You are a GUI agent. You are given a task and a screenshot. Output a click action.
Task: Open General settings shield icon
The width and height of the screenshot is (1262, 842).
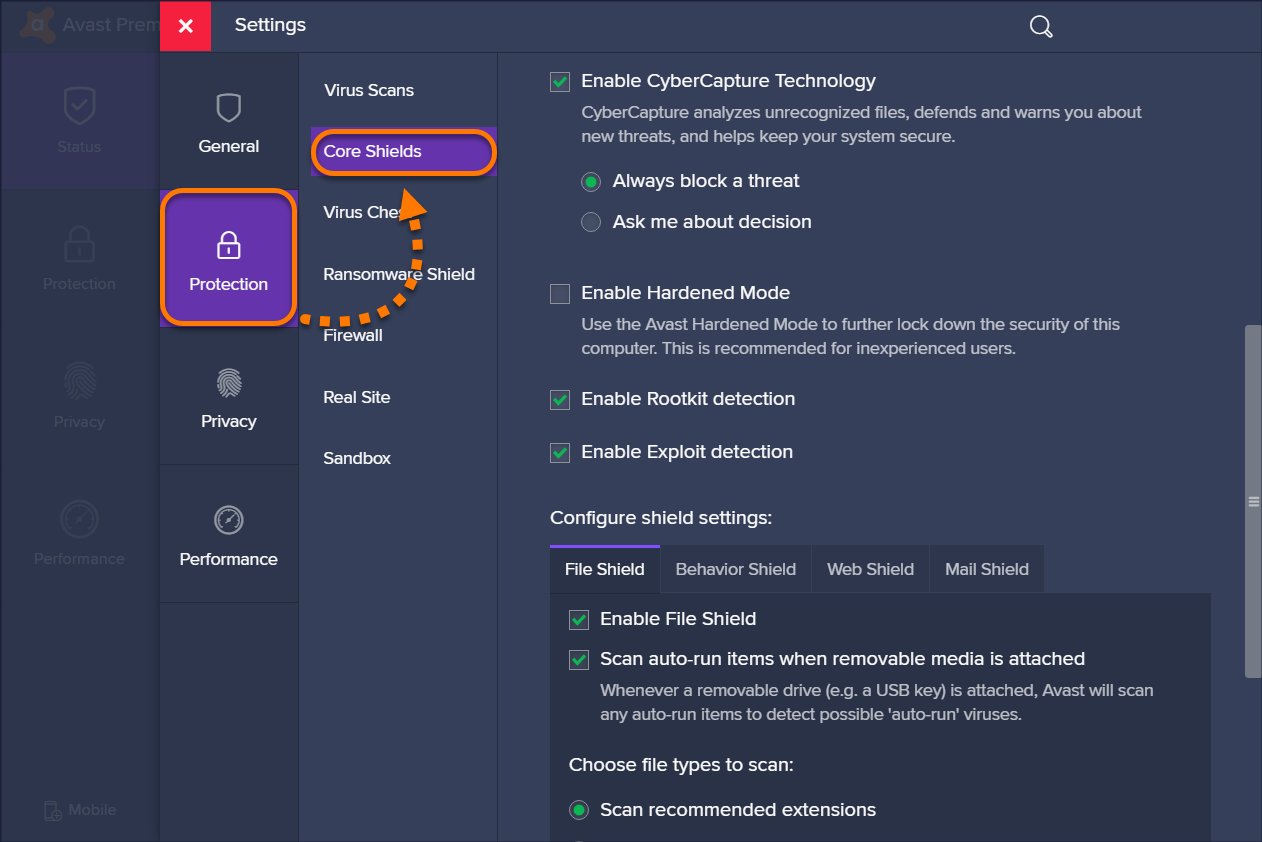[229, 108]
